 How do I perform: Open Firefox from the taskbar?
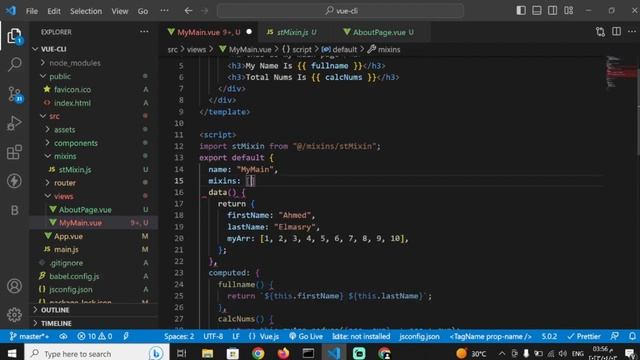pos(283,353)
